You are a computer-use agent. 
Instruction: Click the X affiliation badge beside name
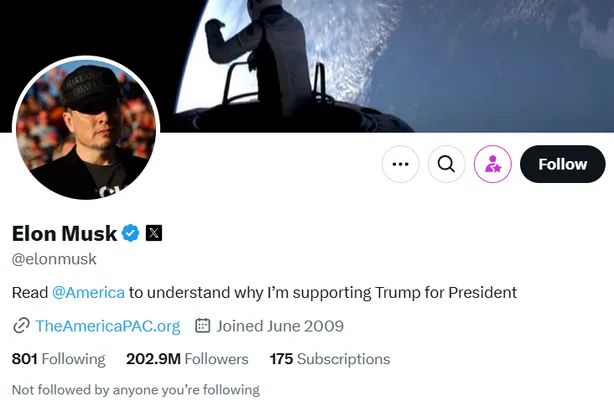pyautogui.click(x=154, y=233)
